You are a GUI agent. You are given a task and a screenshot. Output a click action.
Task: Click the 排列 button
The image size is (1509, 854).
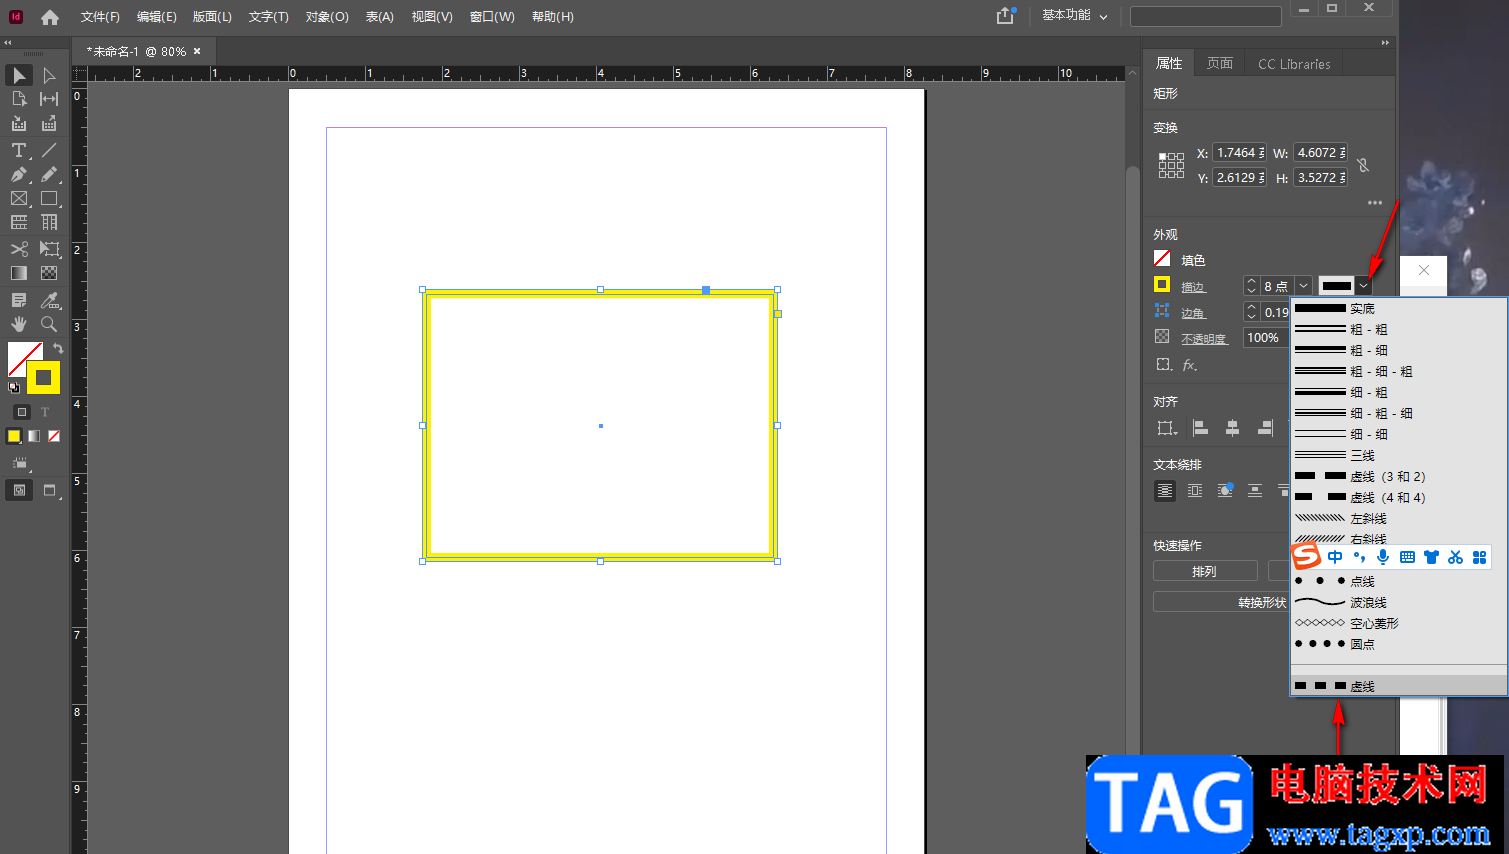point(1204,571)
